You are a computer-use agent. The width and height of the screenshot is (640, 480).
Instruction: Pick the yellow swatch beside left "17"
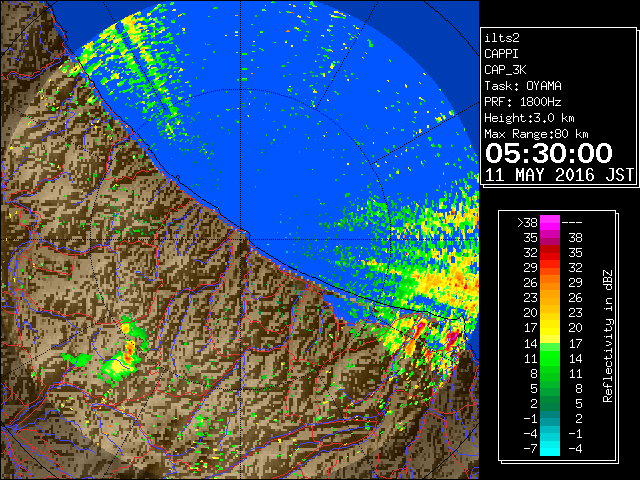(x=550, y=328)
